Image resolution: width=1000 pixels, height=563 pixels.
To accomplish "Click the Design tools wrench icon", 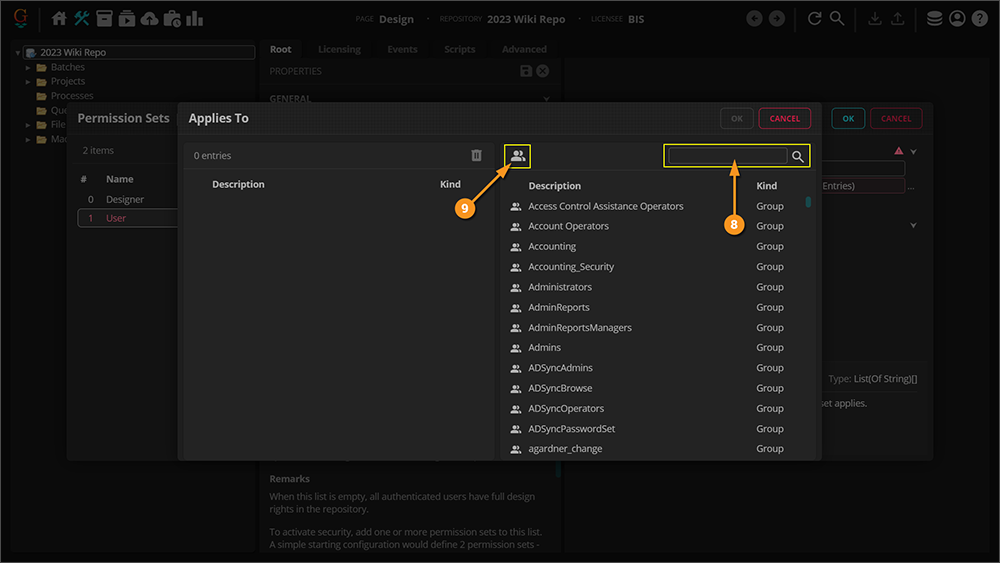I will pos(82,19).
